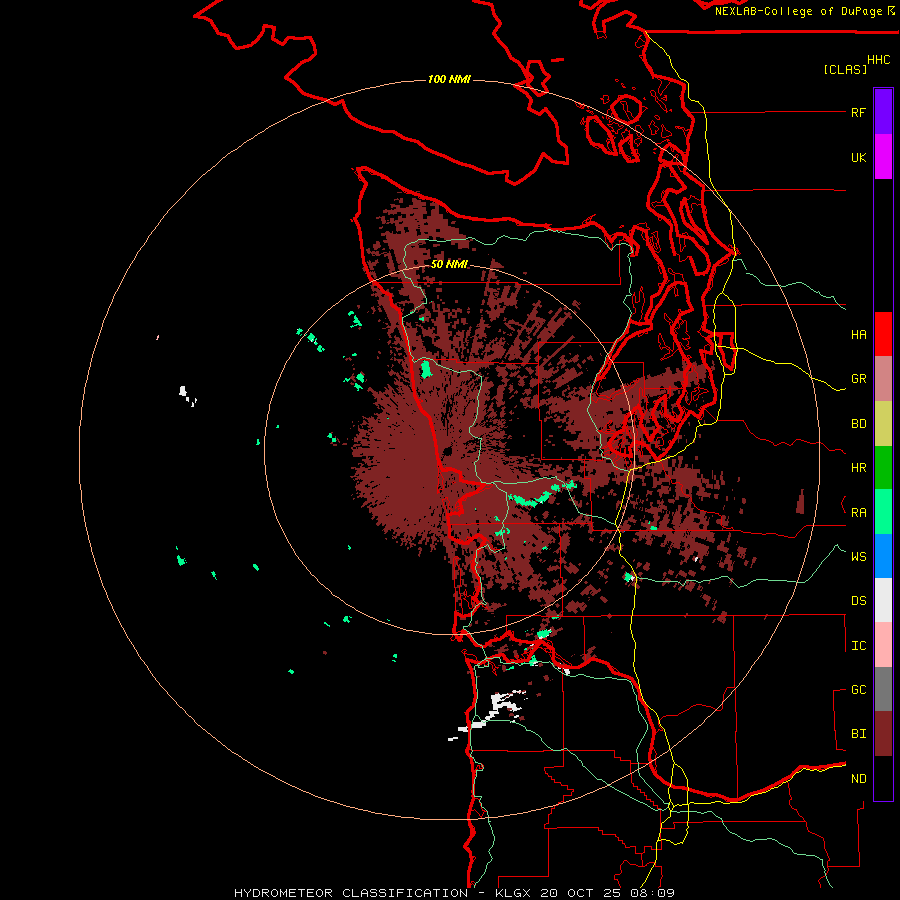Select the WS blue legend swatch
The width and height of the screenshot is (900, 900).
[883, 556]
